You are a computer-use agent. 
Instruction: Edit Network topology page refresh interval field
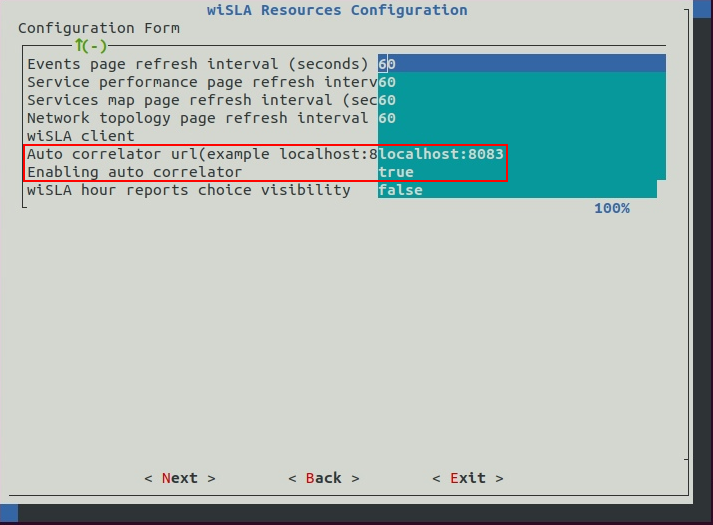pyautogui.click(x=522, y=118)
